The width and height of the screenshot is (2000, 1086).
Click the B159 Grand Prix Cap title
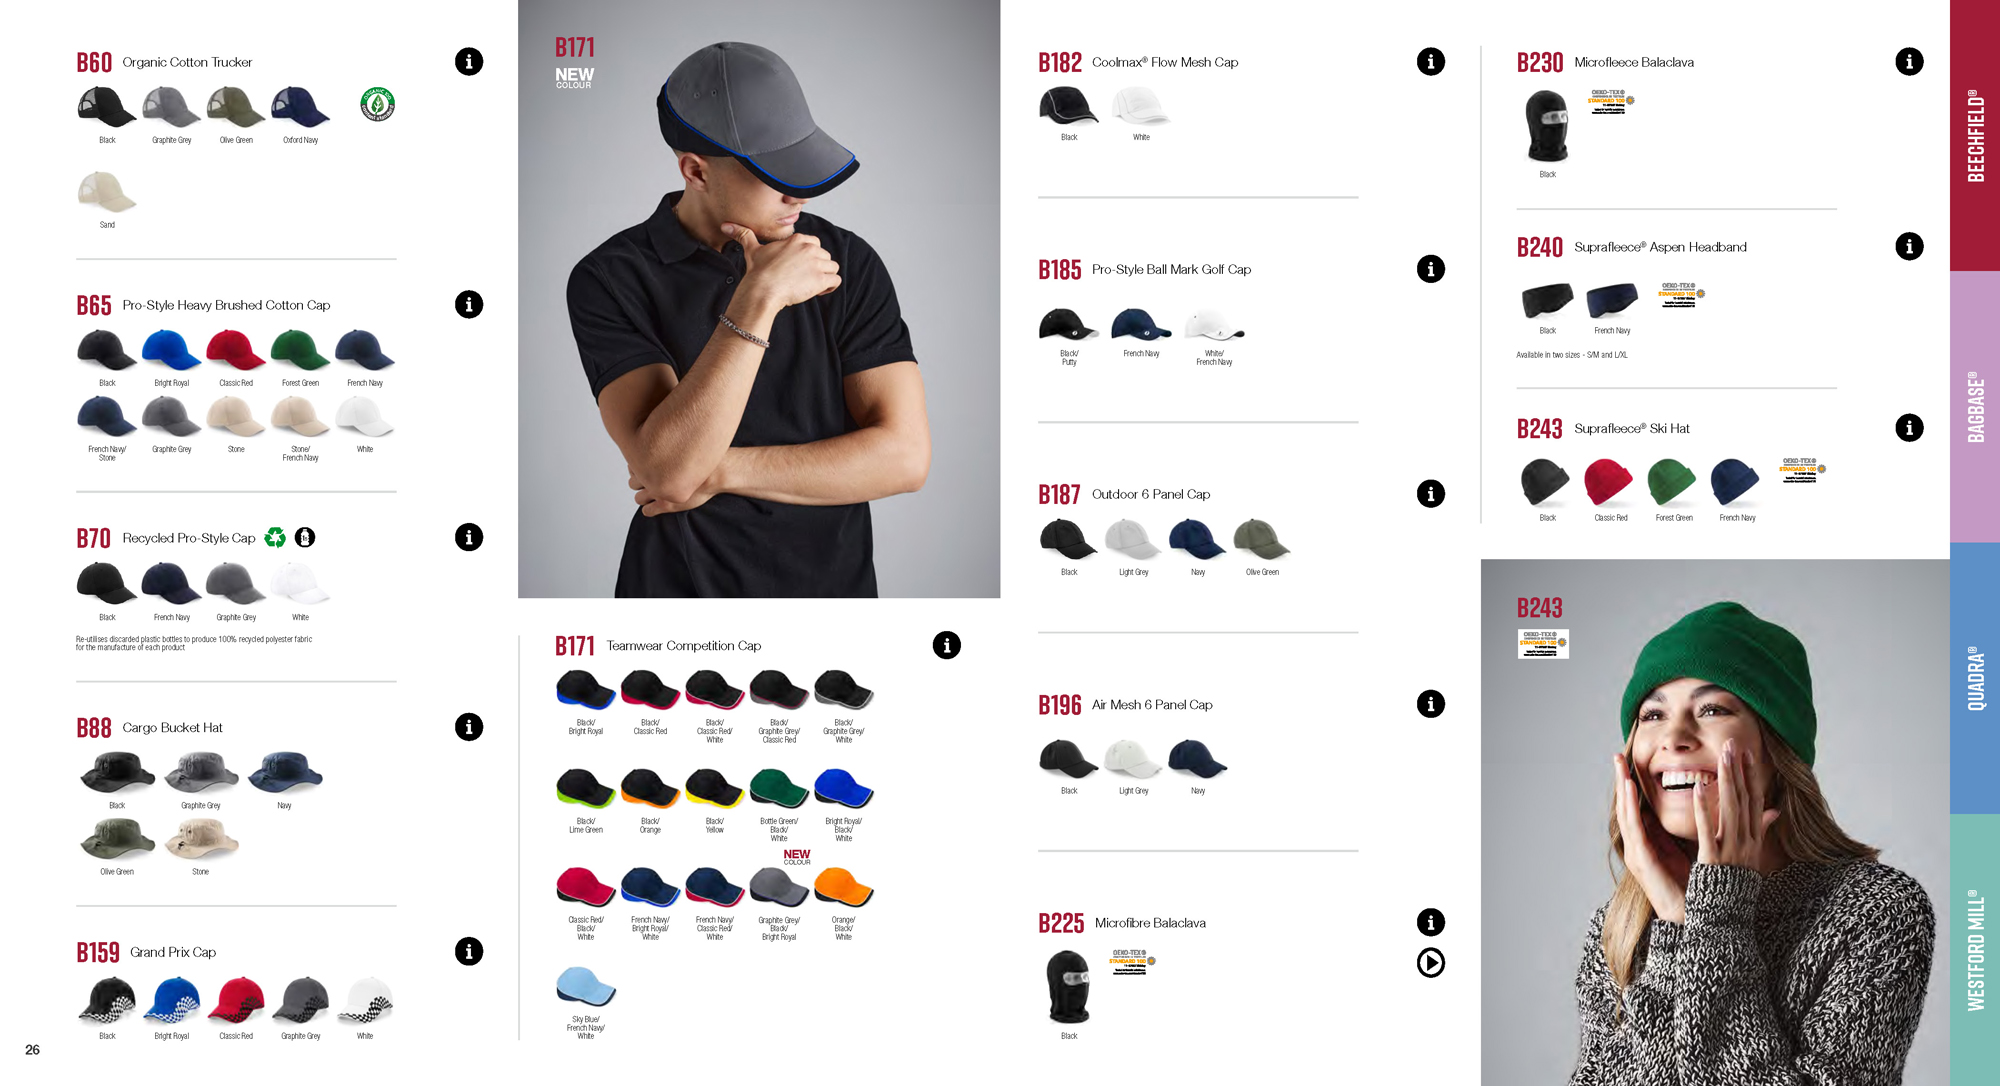coord(146,952)
